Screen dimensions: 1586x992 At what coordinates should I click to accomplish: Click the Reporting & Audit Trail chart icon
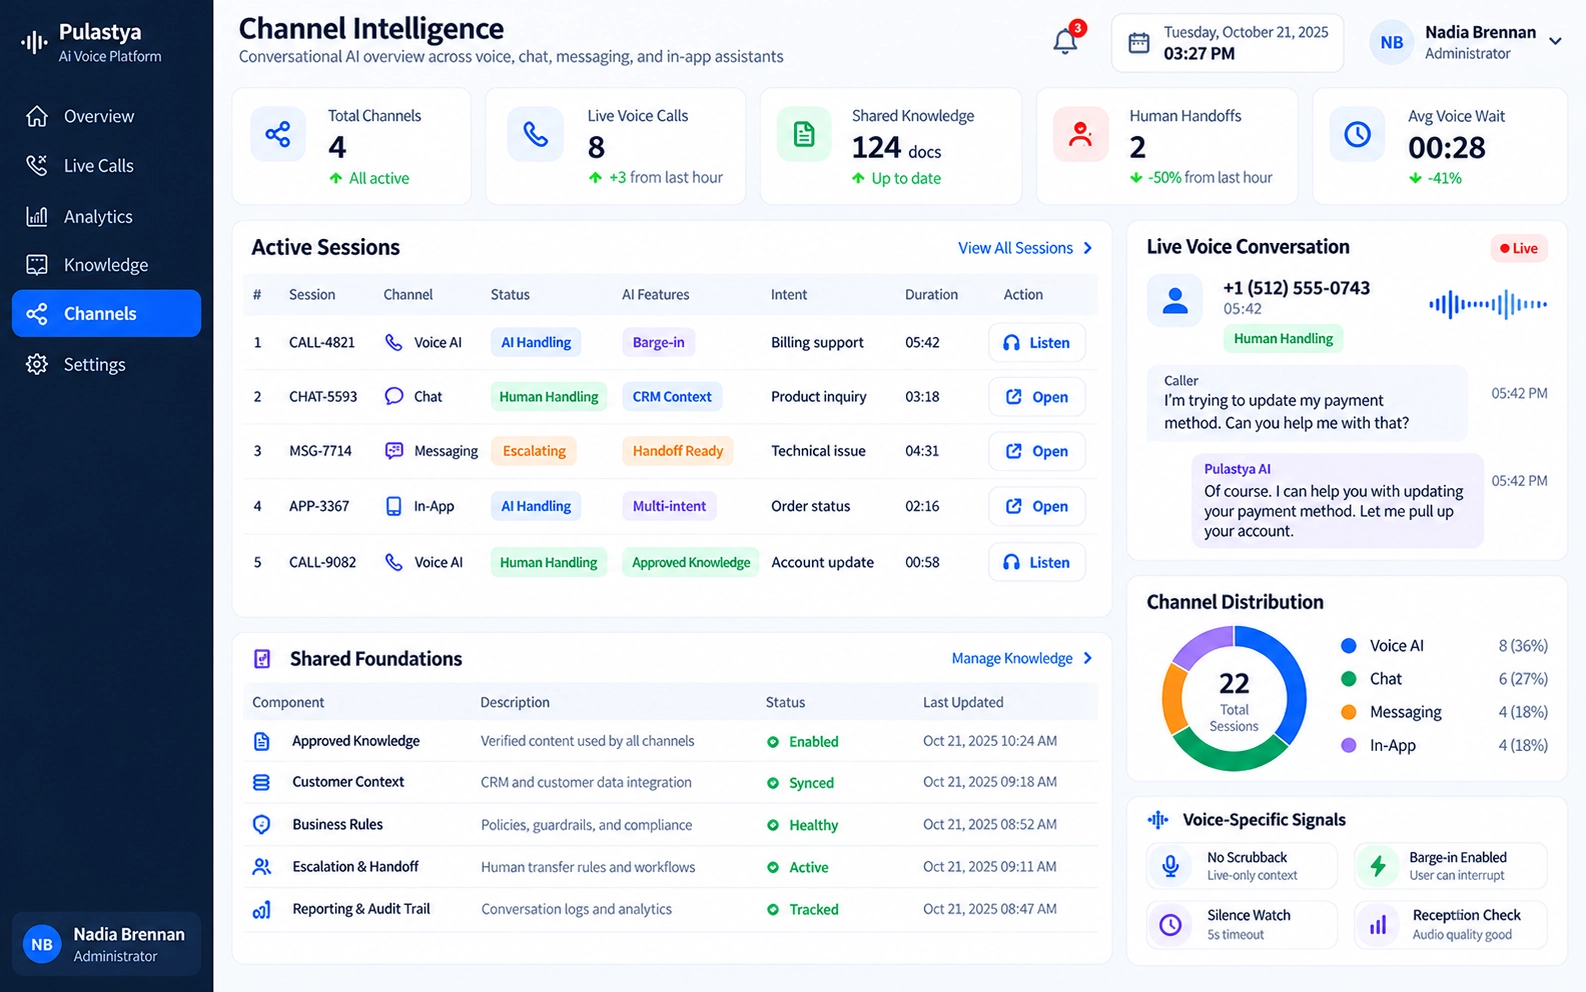(262, 910)
